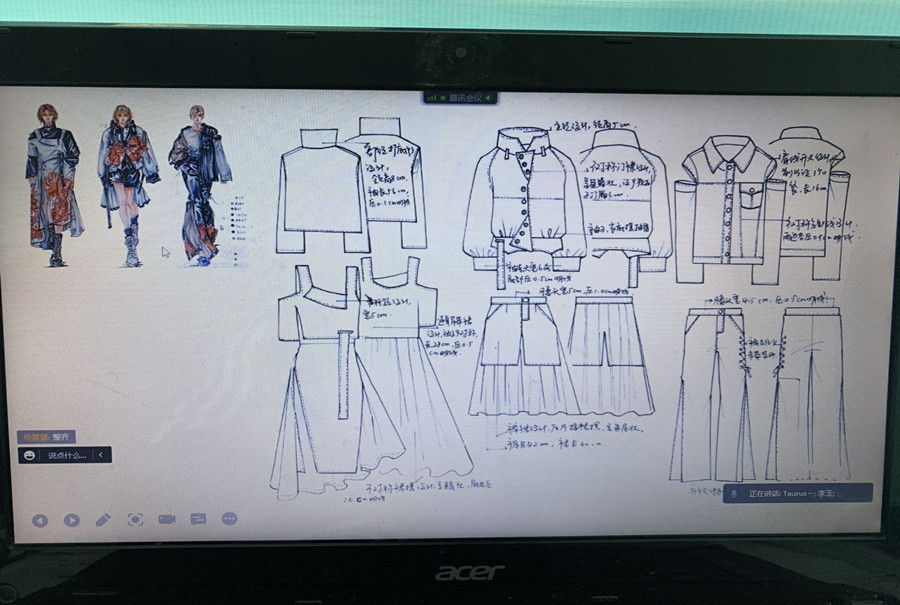Click the third fashion model illustration
The height and width of the screenshot is (605, 900).
[x=197, y=185]
